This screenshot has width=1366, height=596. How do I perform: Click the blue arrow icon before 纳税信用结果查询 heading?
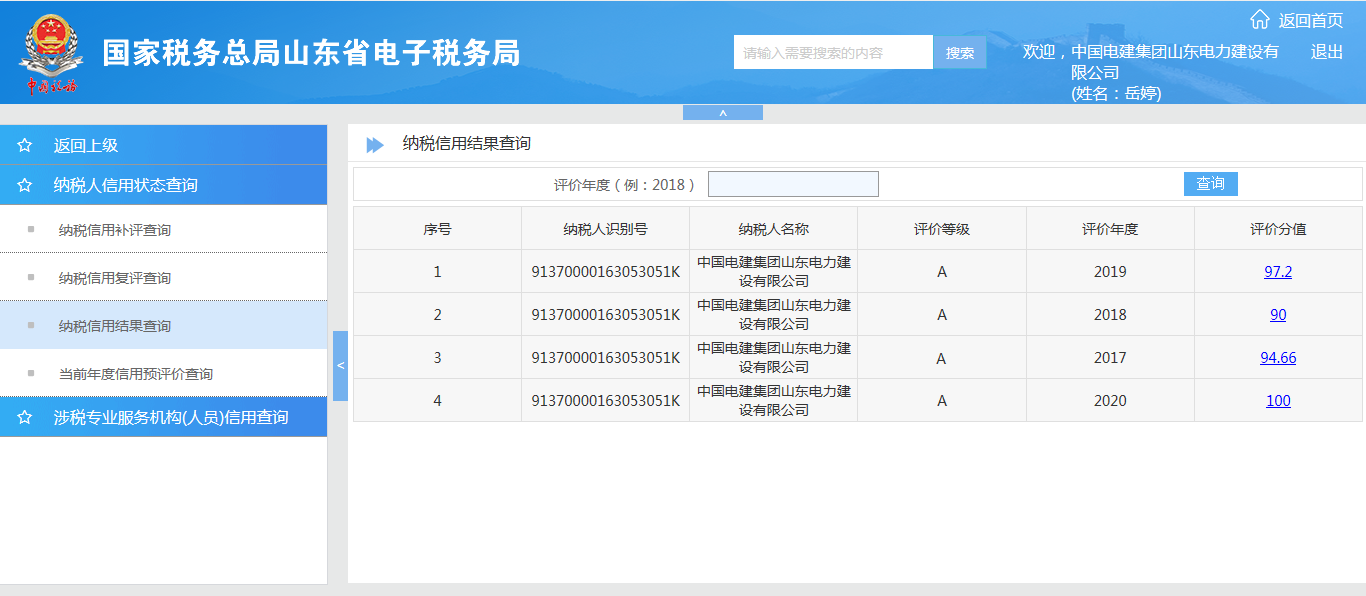(375, 143)
